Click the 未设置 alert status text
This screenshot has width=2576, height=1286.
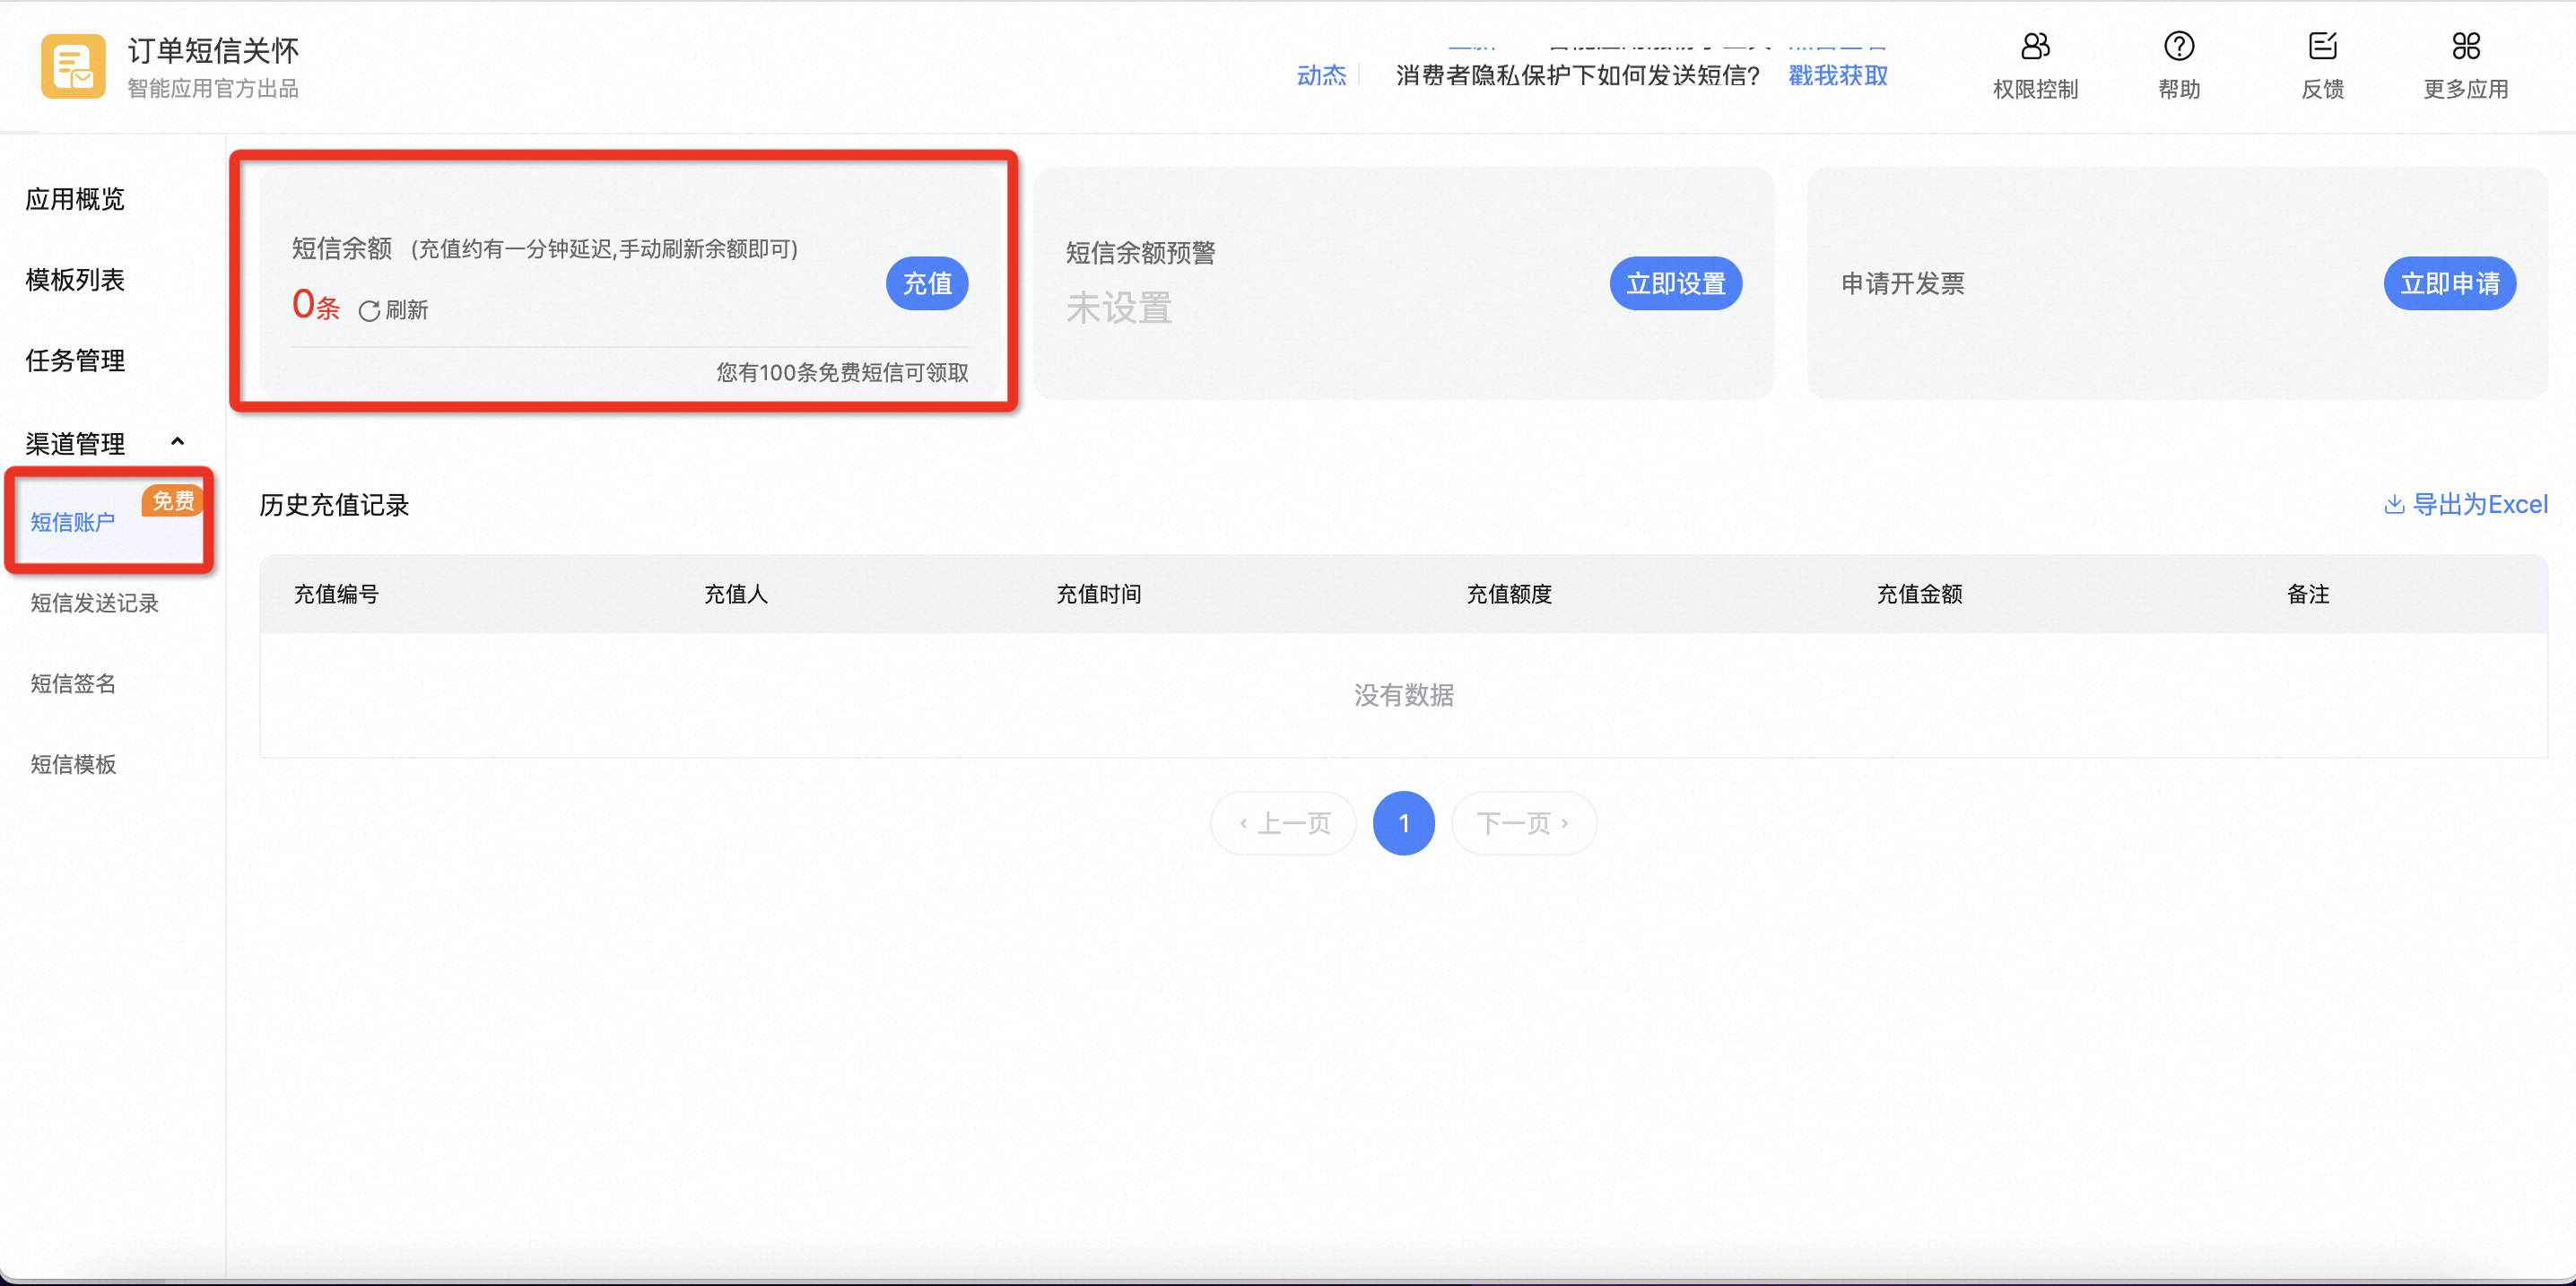pos(1118,309)
